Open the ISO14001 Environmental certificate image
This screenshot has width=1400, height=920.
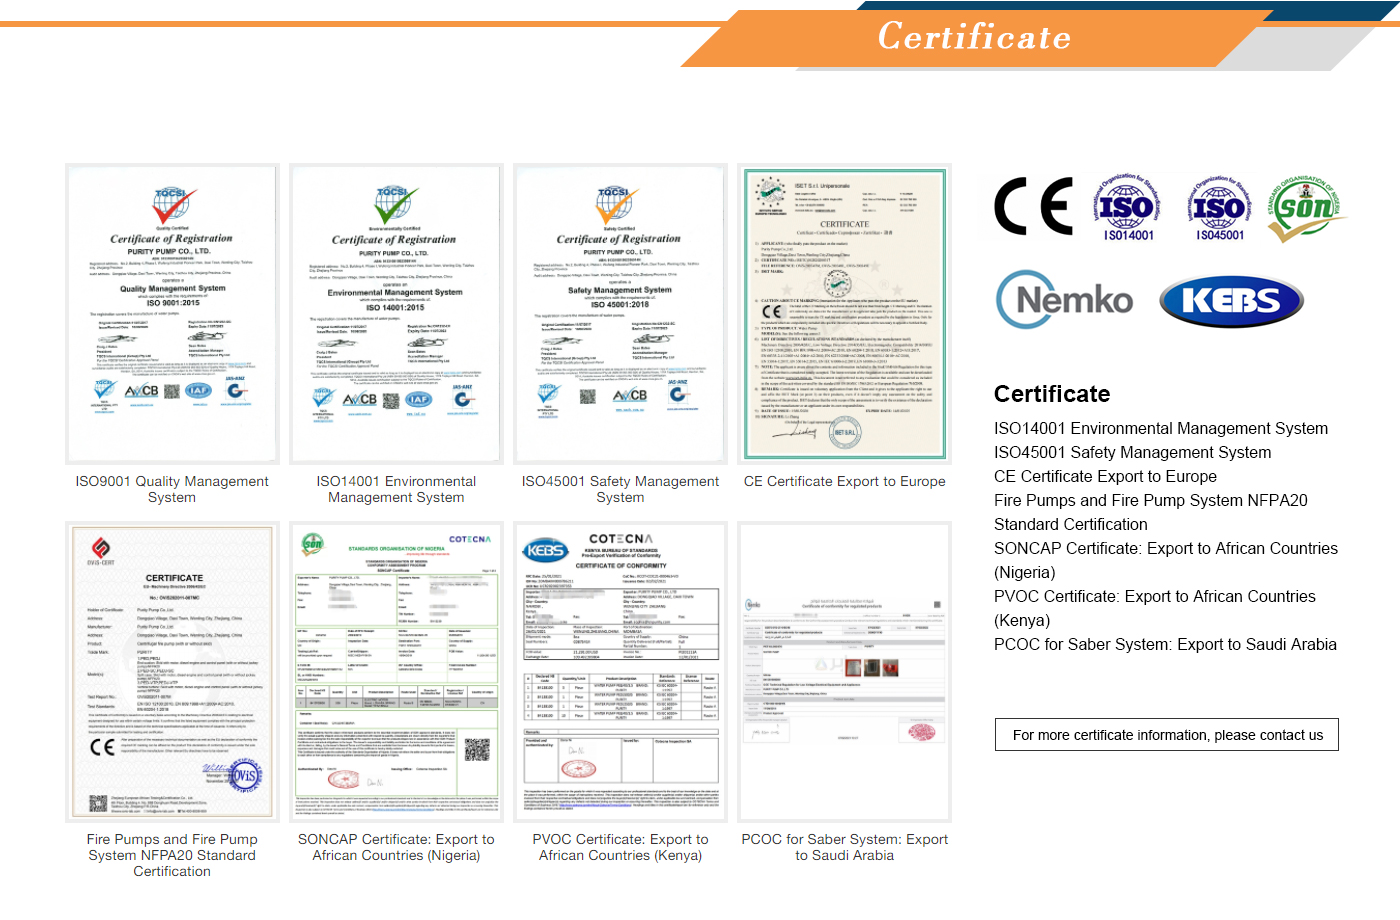click(x=396, y=314)
